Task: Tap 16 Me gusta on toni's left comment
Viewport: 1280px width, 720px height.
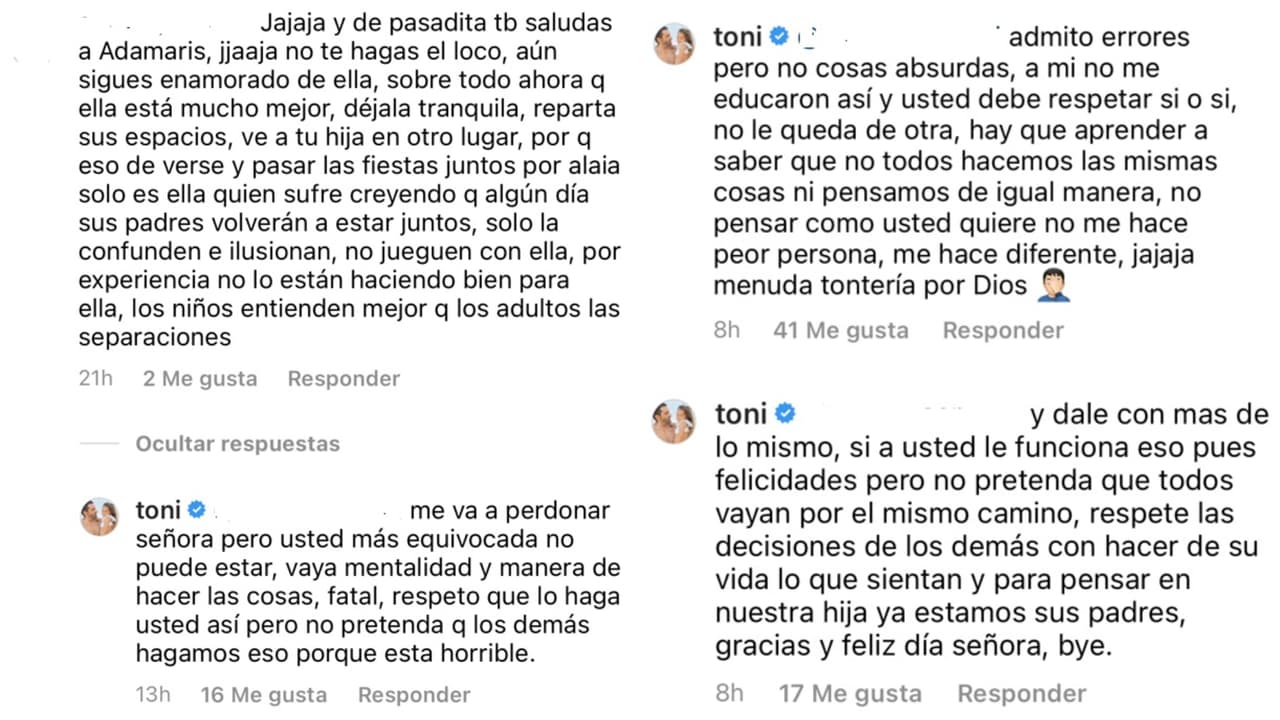Action: [266, 694]
